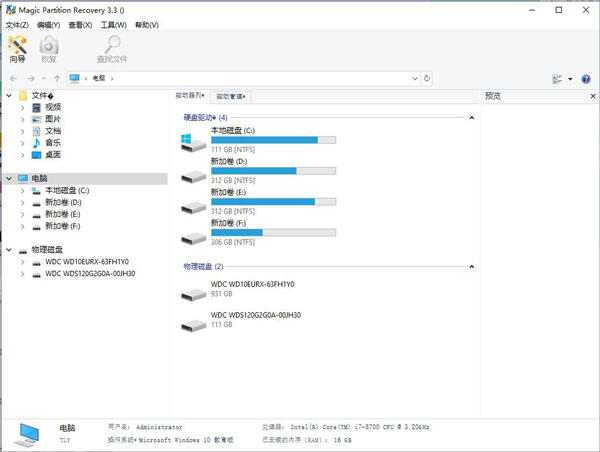Open local disk (C:) drive icon

point(193,143)
